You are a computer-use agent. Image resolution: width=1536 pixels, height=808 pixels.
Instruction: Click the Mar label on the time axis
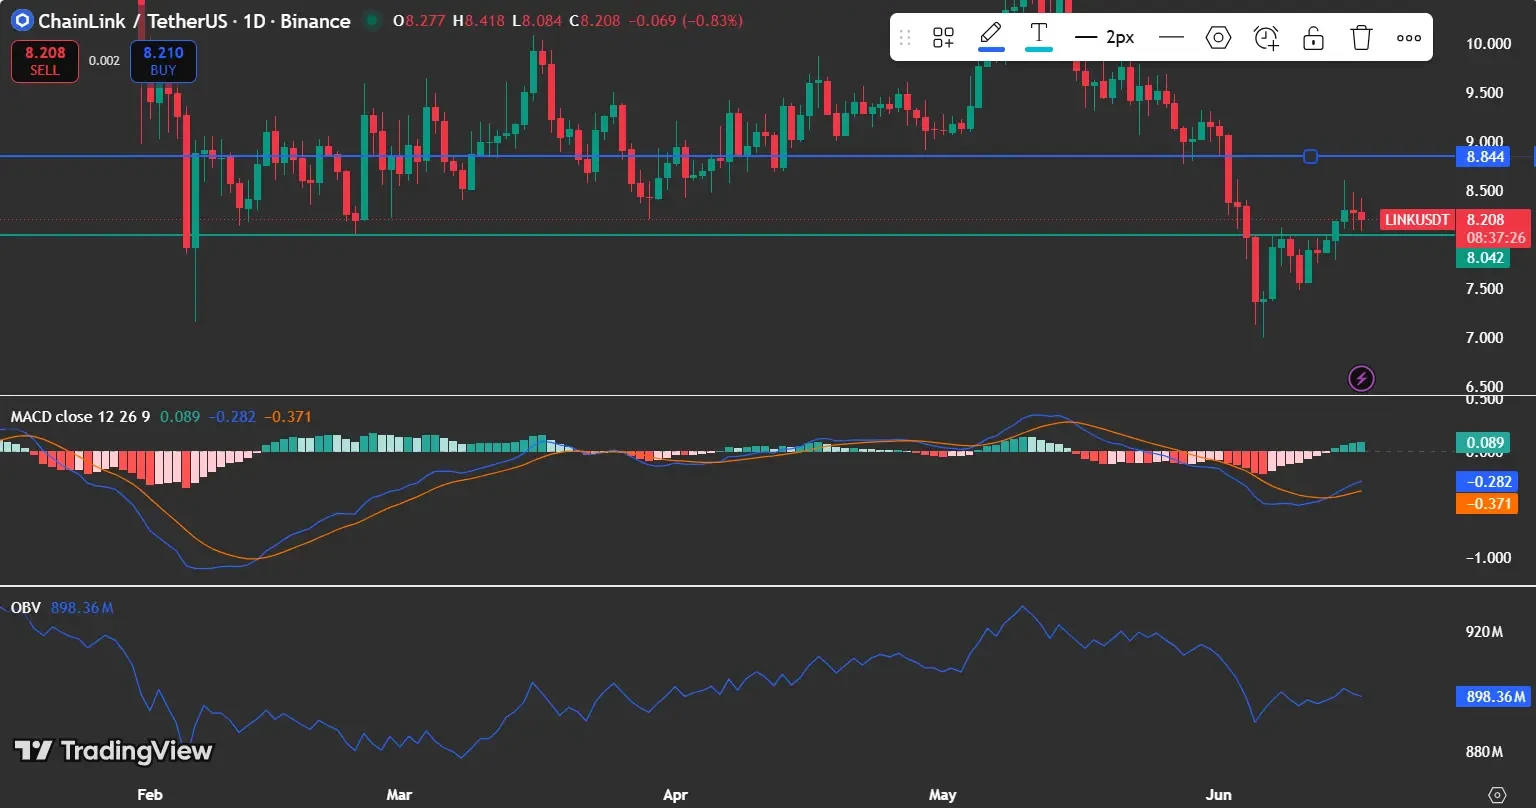coord(399,795)
